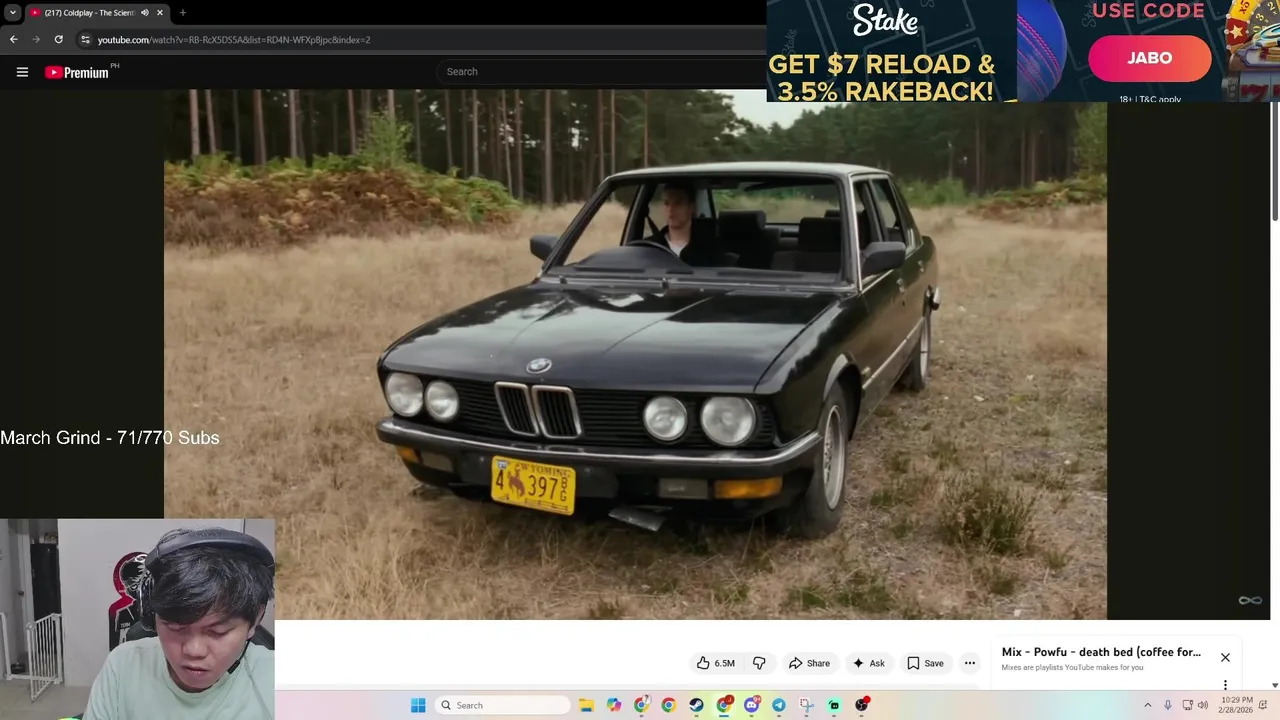The width and height of the screenshot is (1280, 720).
Task: Open the Chrome profile window with badge
Action: click(641, 705)
